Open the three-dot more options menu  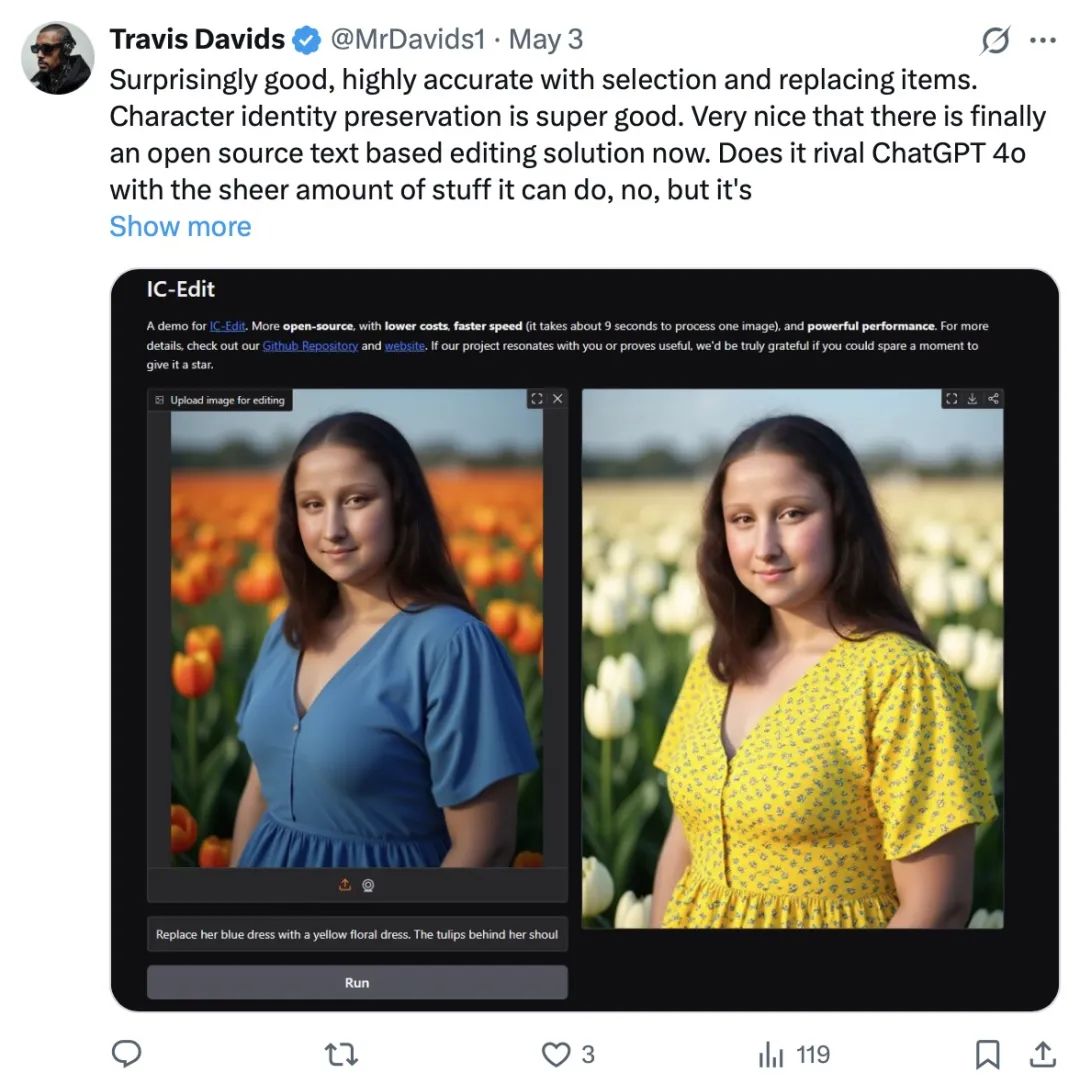[x=1042, y=40]
